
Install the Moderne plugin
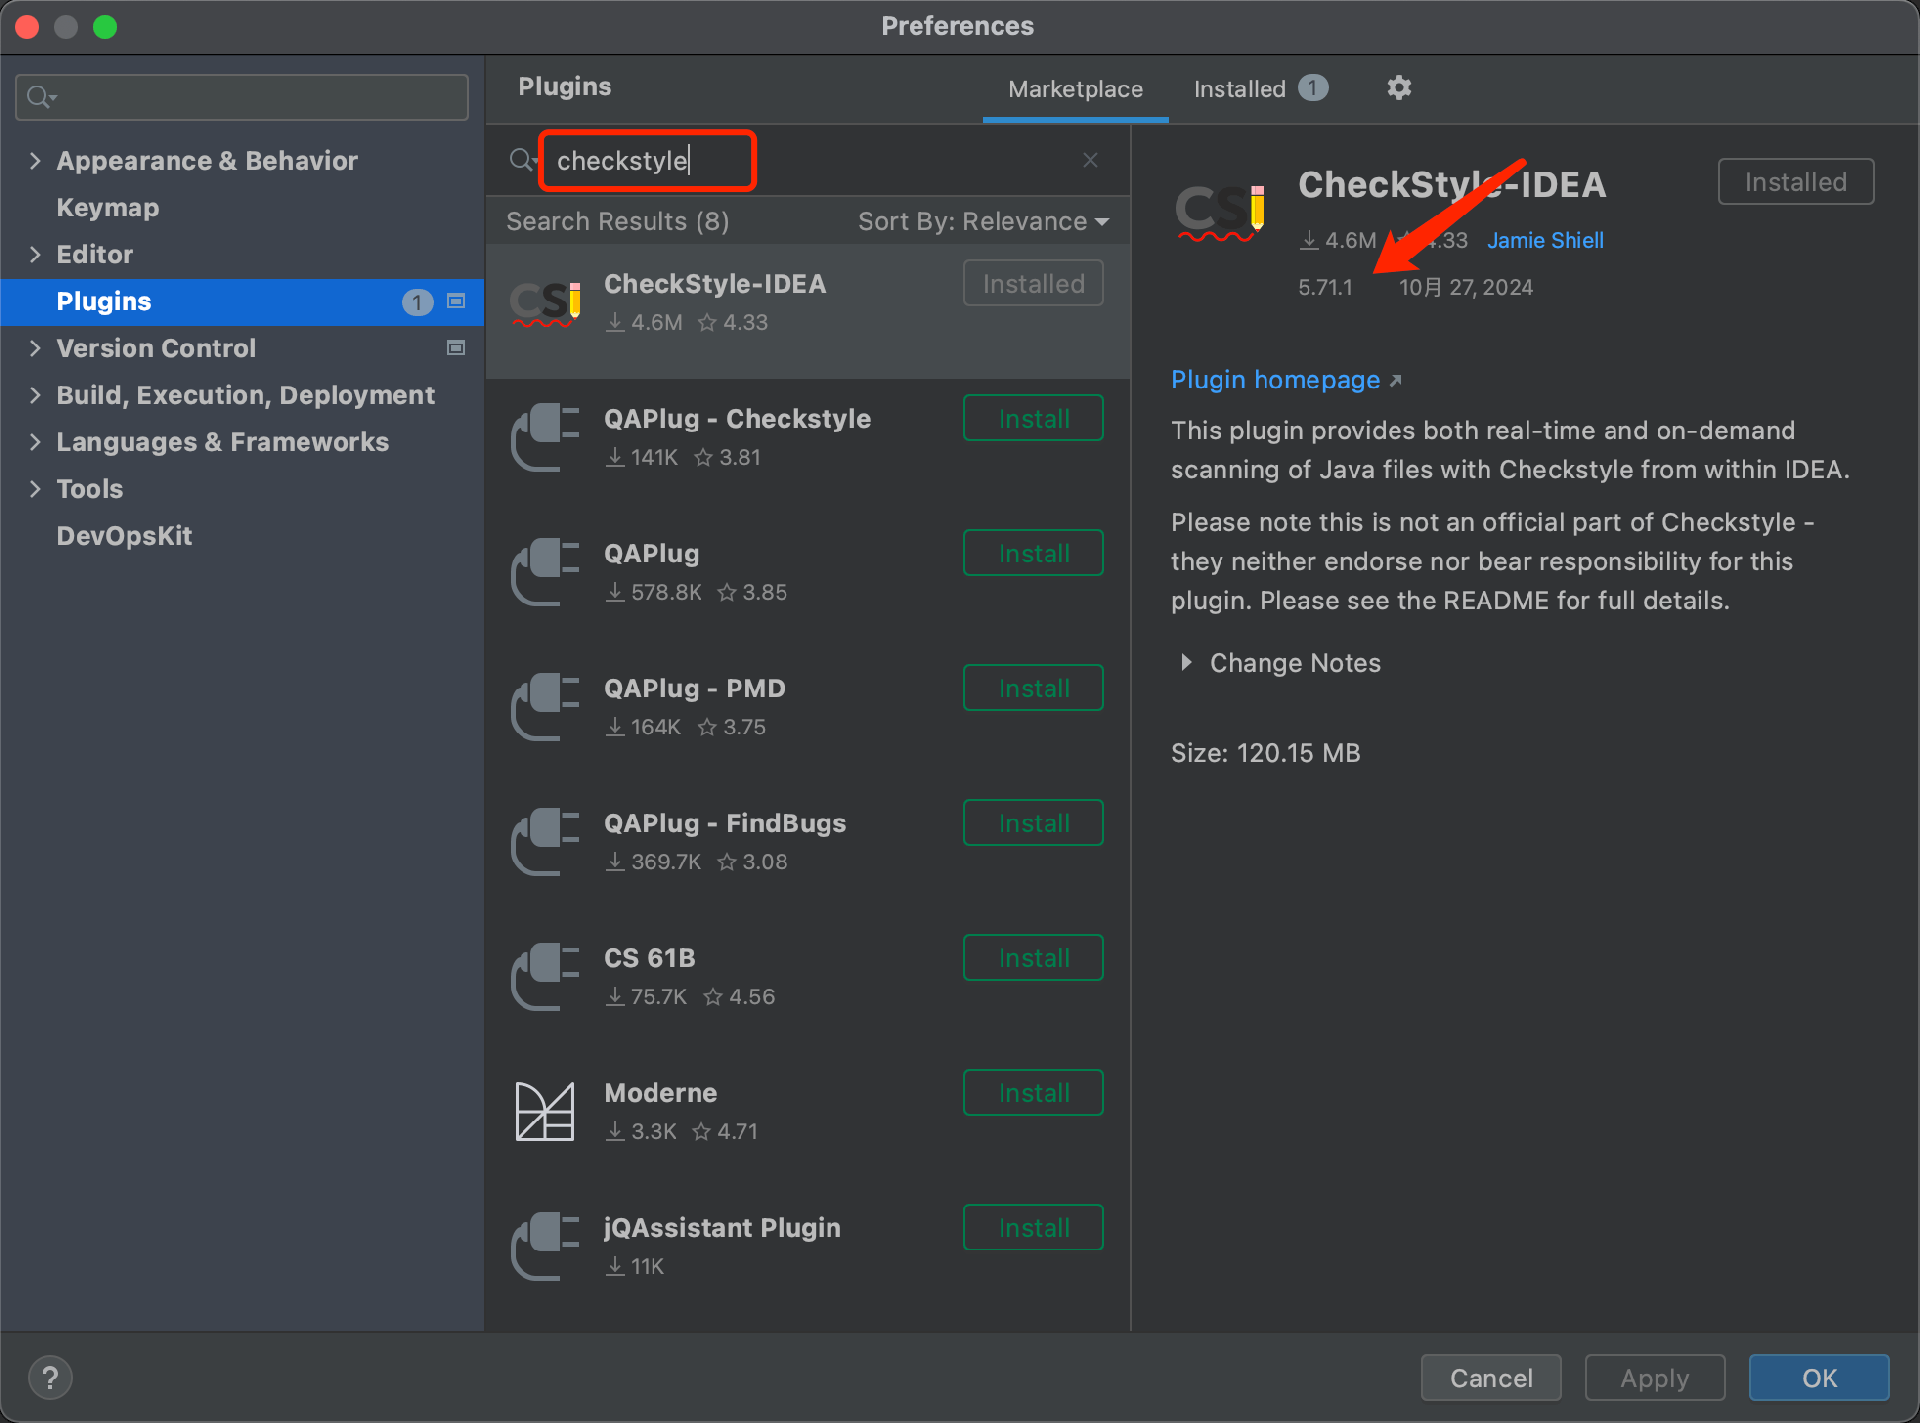tap(1033, 1093)
